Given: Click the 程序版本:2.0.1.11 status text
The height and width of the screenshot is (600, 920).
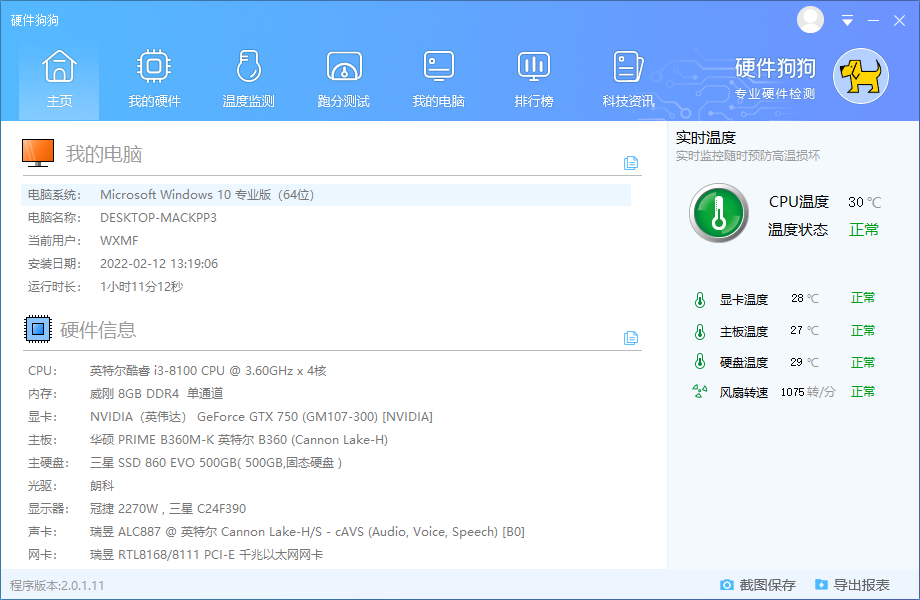Looking at the screenshot, I should (x=57, y=585).
